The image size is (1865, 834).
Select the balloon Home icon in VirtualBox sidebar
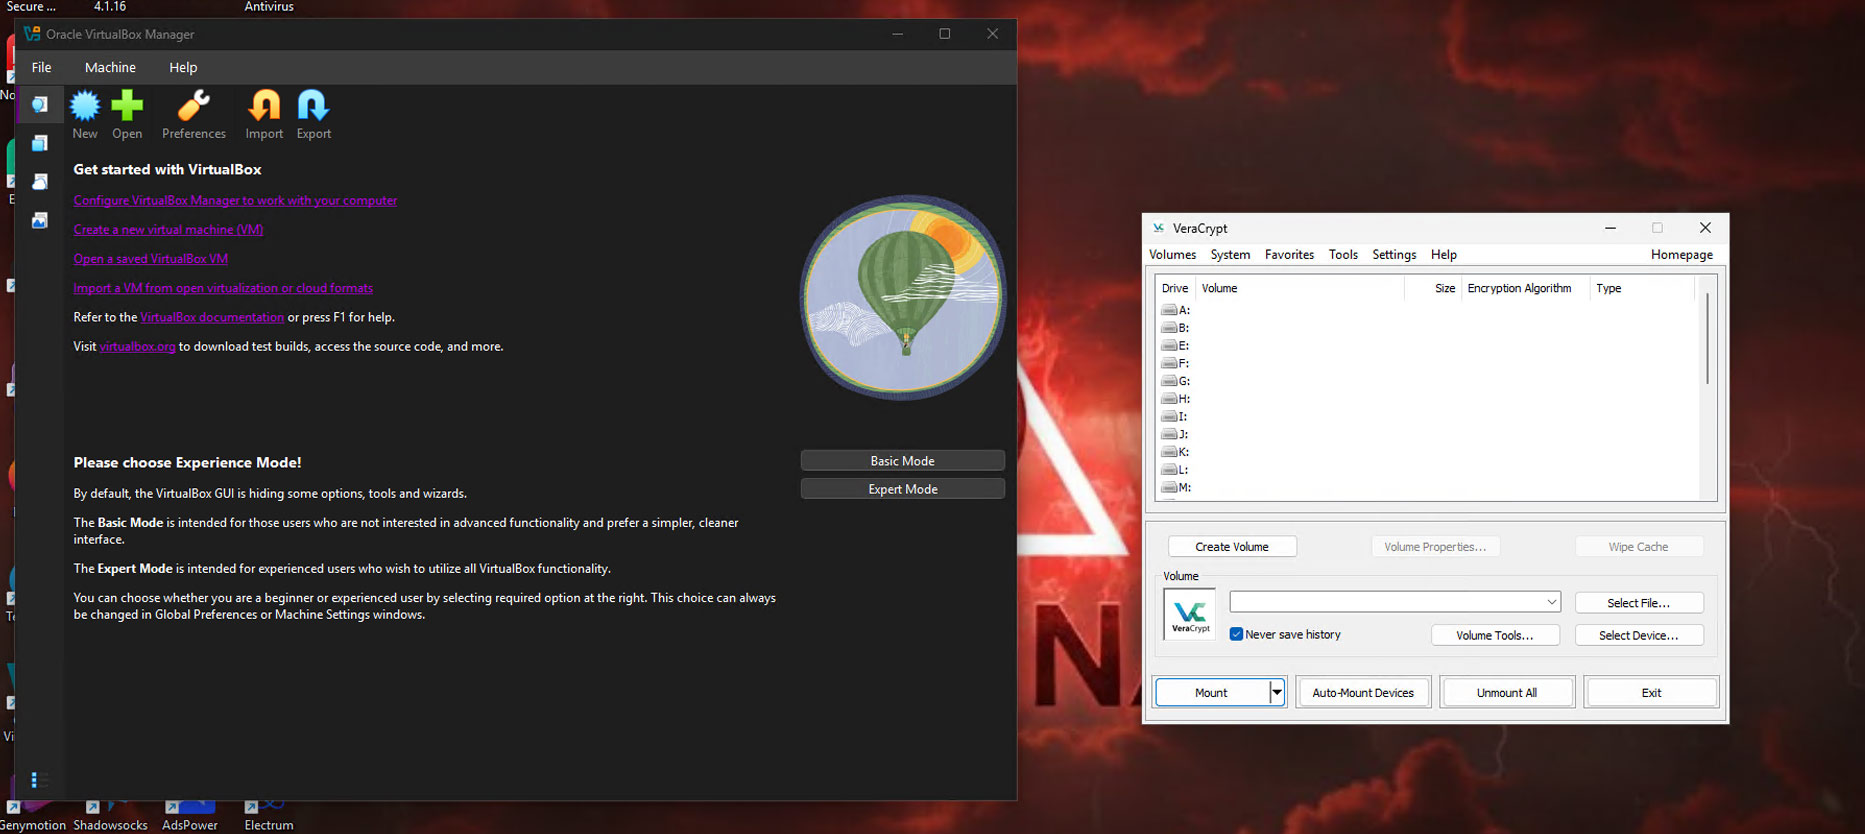pyautogui.click(x=40, y=104)
